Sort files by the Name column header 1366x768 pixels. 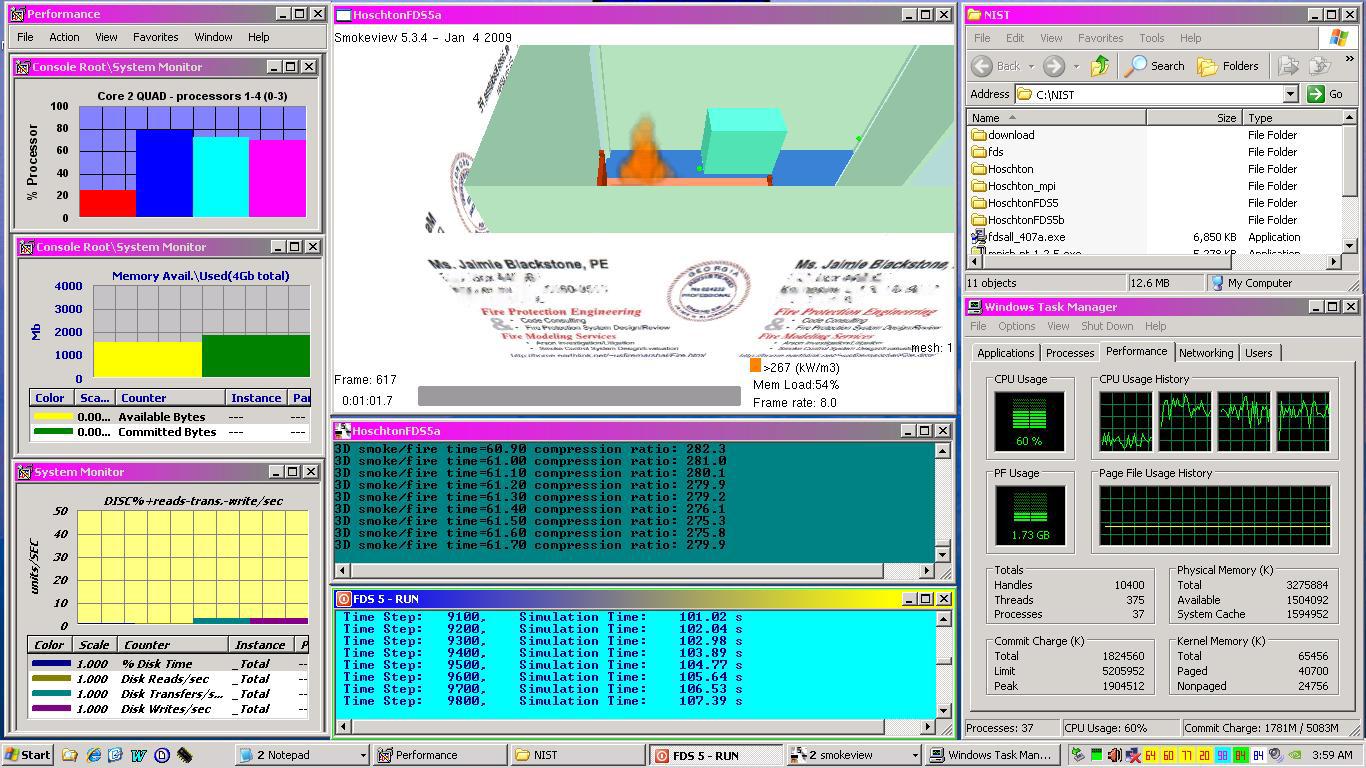click(1056, 118)
